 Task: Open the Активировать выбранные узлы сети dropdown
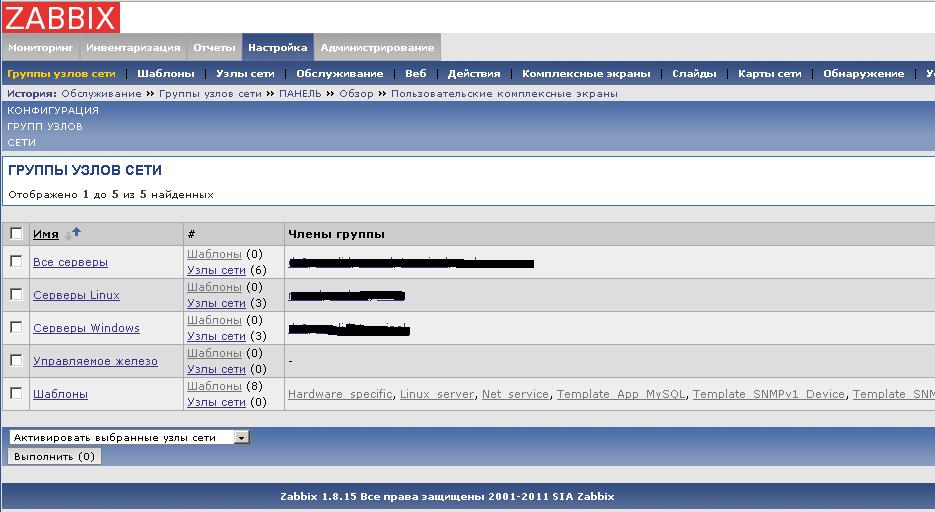point(129,437)
